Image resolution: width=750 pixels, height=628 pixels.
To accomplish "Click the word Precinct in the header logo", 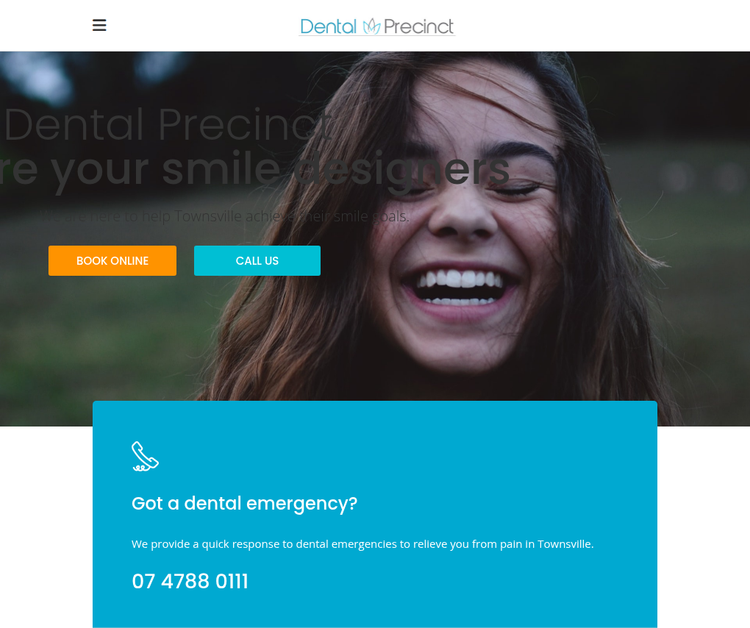I will click(x=419, y=27).
